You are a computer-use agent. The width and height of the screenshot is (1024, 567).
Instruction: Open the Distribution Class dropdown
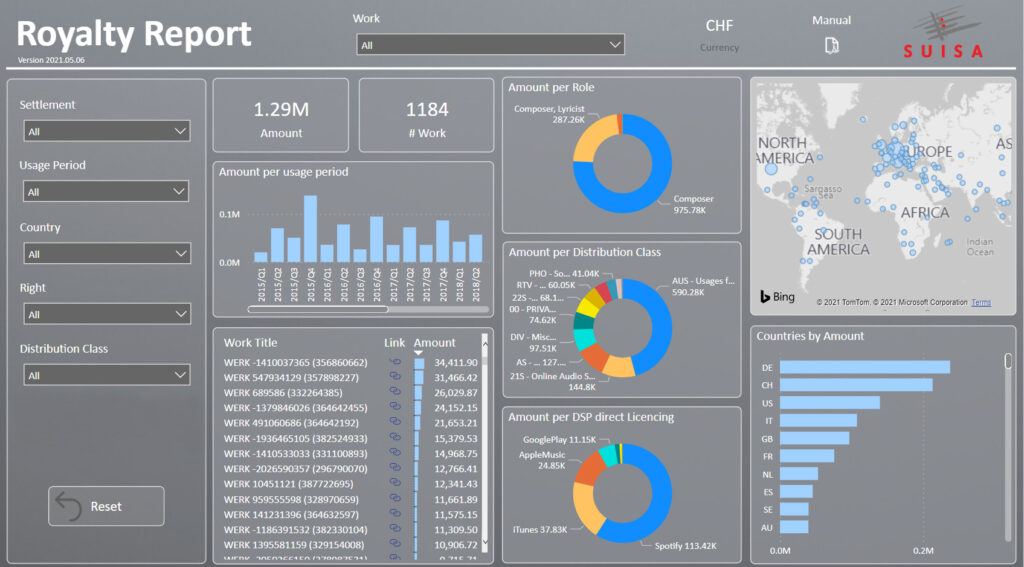tap(105, 375)
